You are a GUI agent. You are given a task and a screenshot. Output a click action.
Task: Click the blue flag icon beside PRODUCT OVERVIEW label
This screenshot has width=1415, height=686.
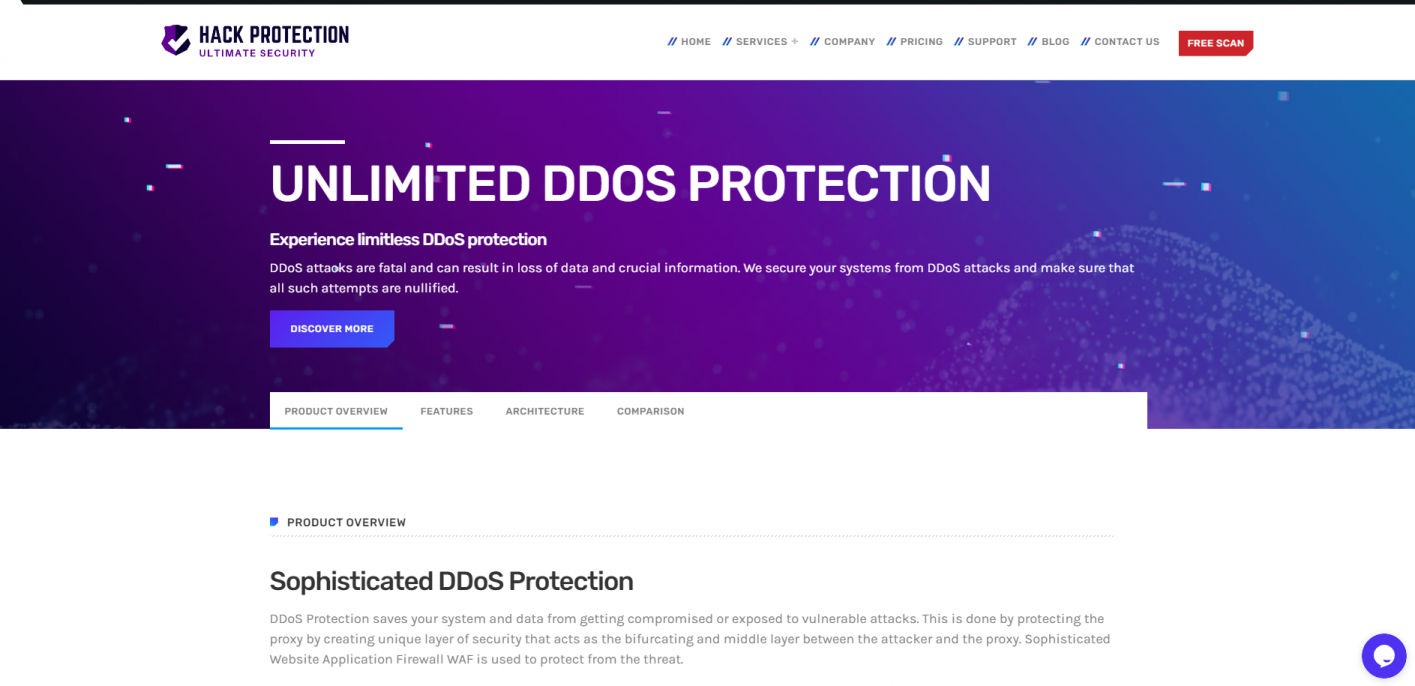(x=274, y=520)
